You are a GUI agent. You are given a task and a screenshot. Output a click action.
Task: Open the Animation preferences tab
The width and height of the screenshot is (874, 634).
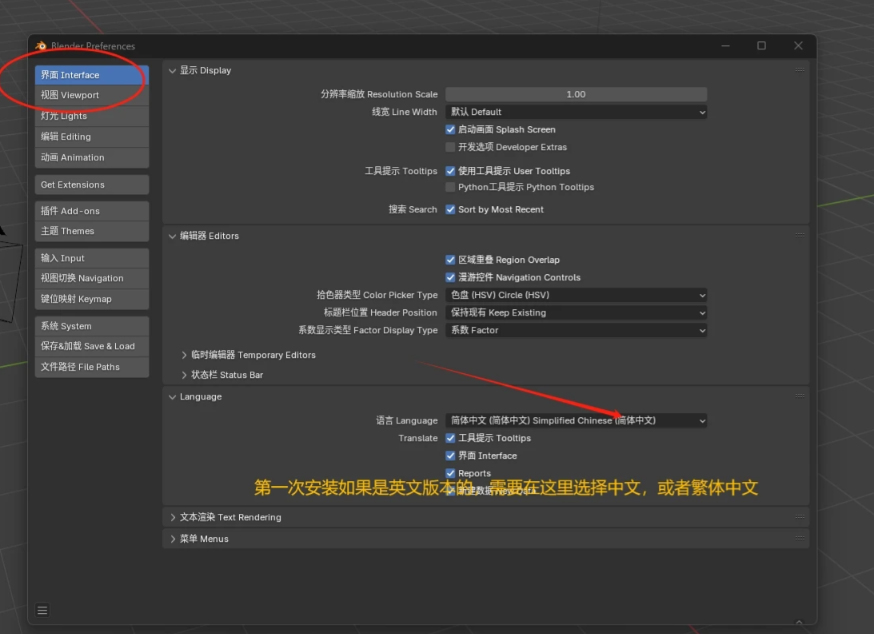tap(92, 158)
